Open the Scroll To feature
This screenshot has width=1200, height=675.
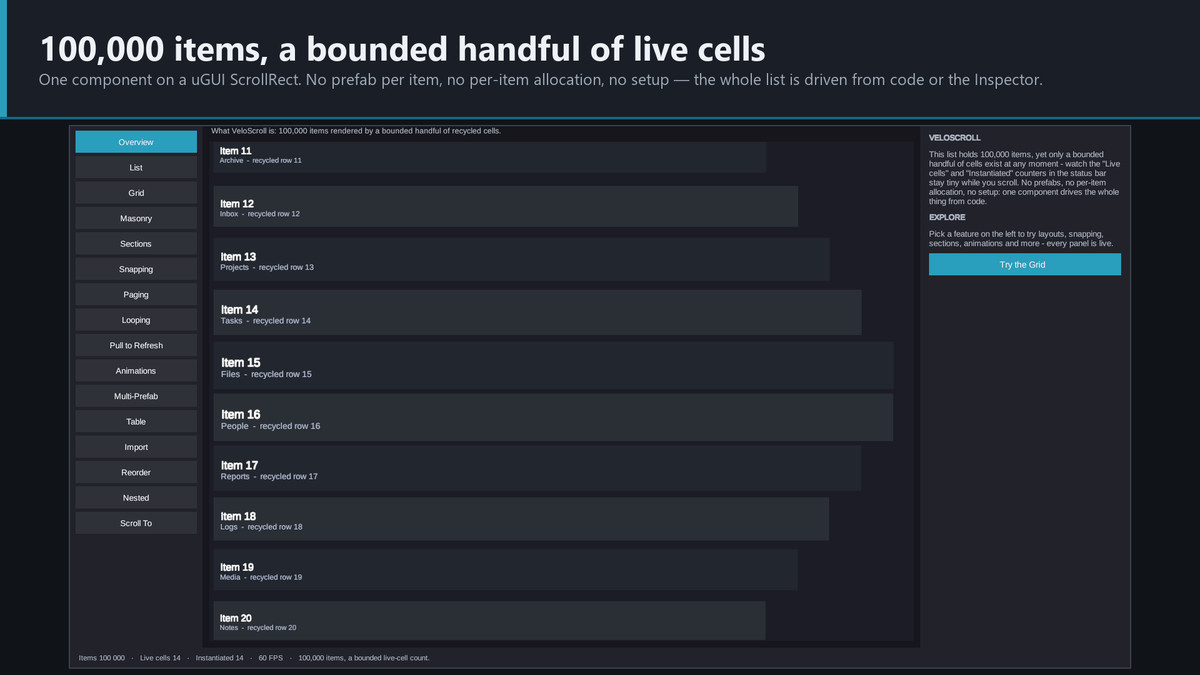point(136,523)
